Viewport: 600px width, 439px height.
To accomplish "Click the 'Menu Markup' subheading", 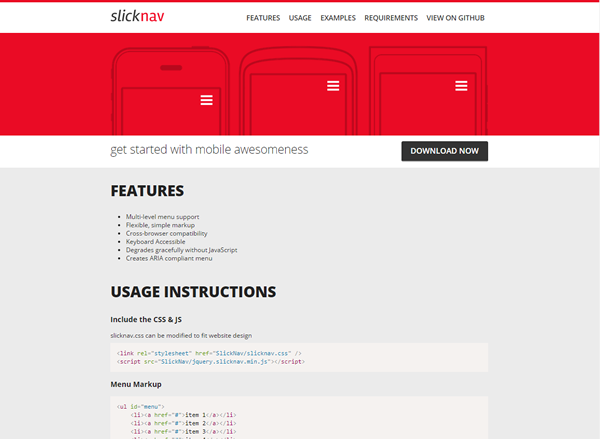I will (x=136, y=384).
